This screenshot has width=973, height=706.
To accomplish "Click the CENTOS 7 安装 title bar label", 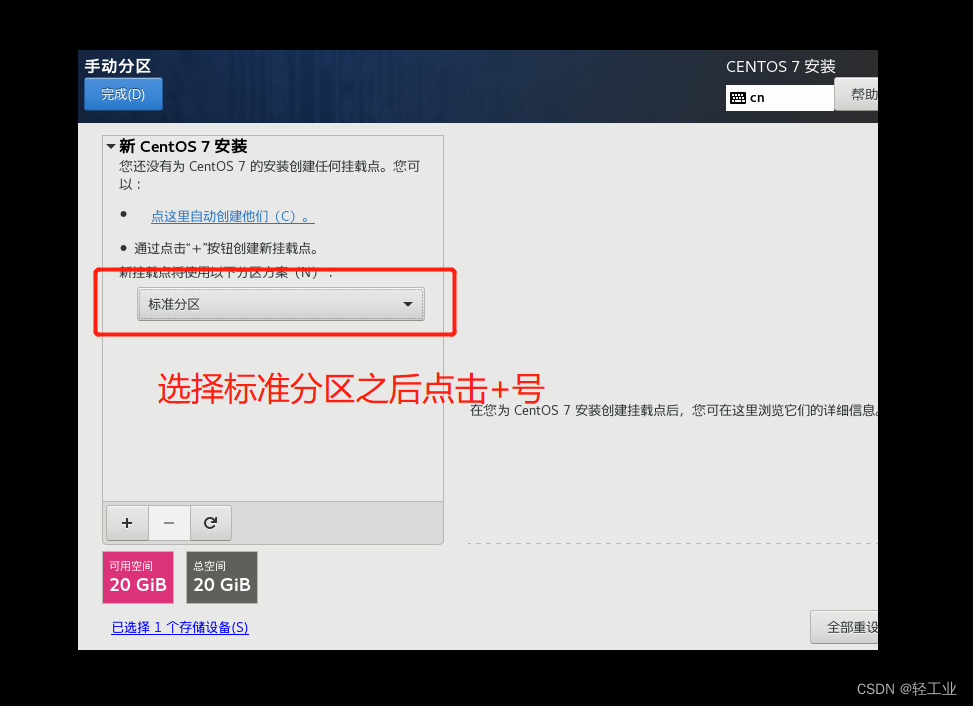I will coord(780,66).
